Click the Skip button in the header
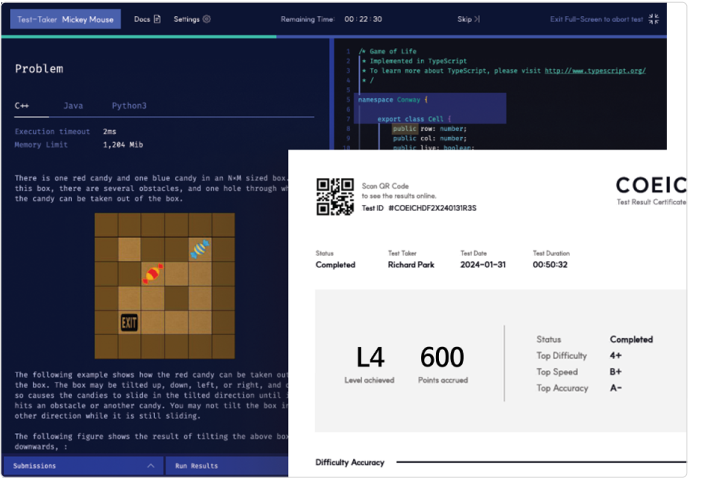The height and width of the screenshot is (479, 709). pyautogui.click(x=464, y=19)
